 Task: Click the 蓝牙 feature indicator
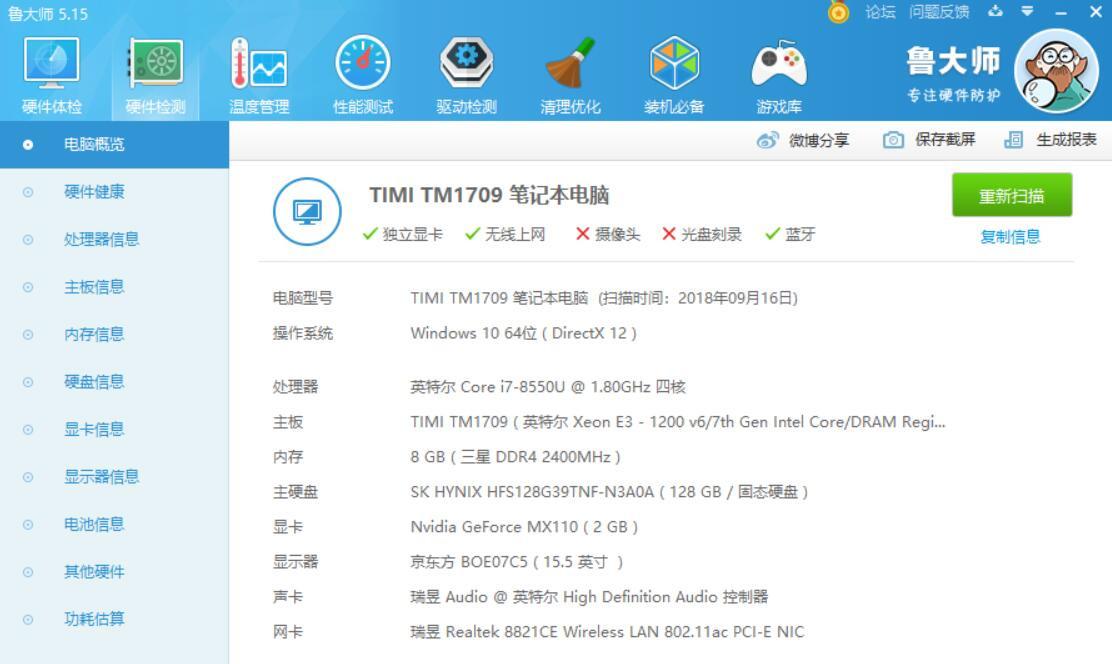point(790,235)
